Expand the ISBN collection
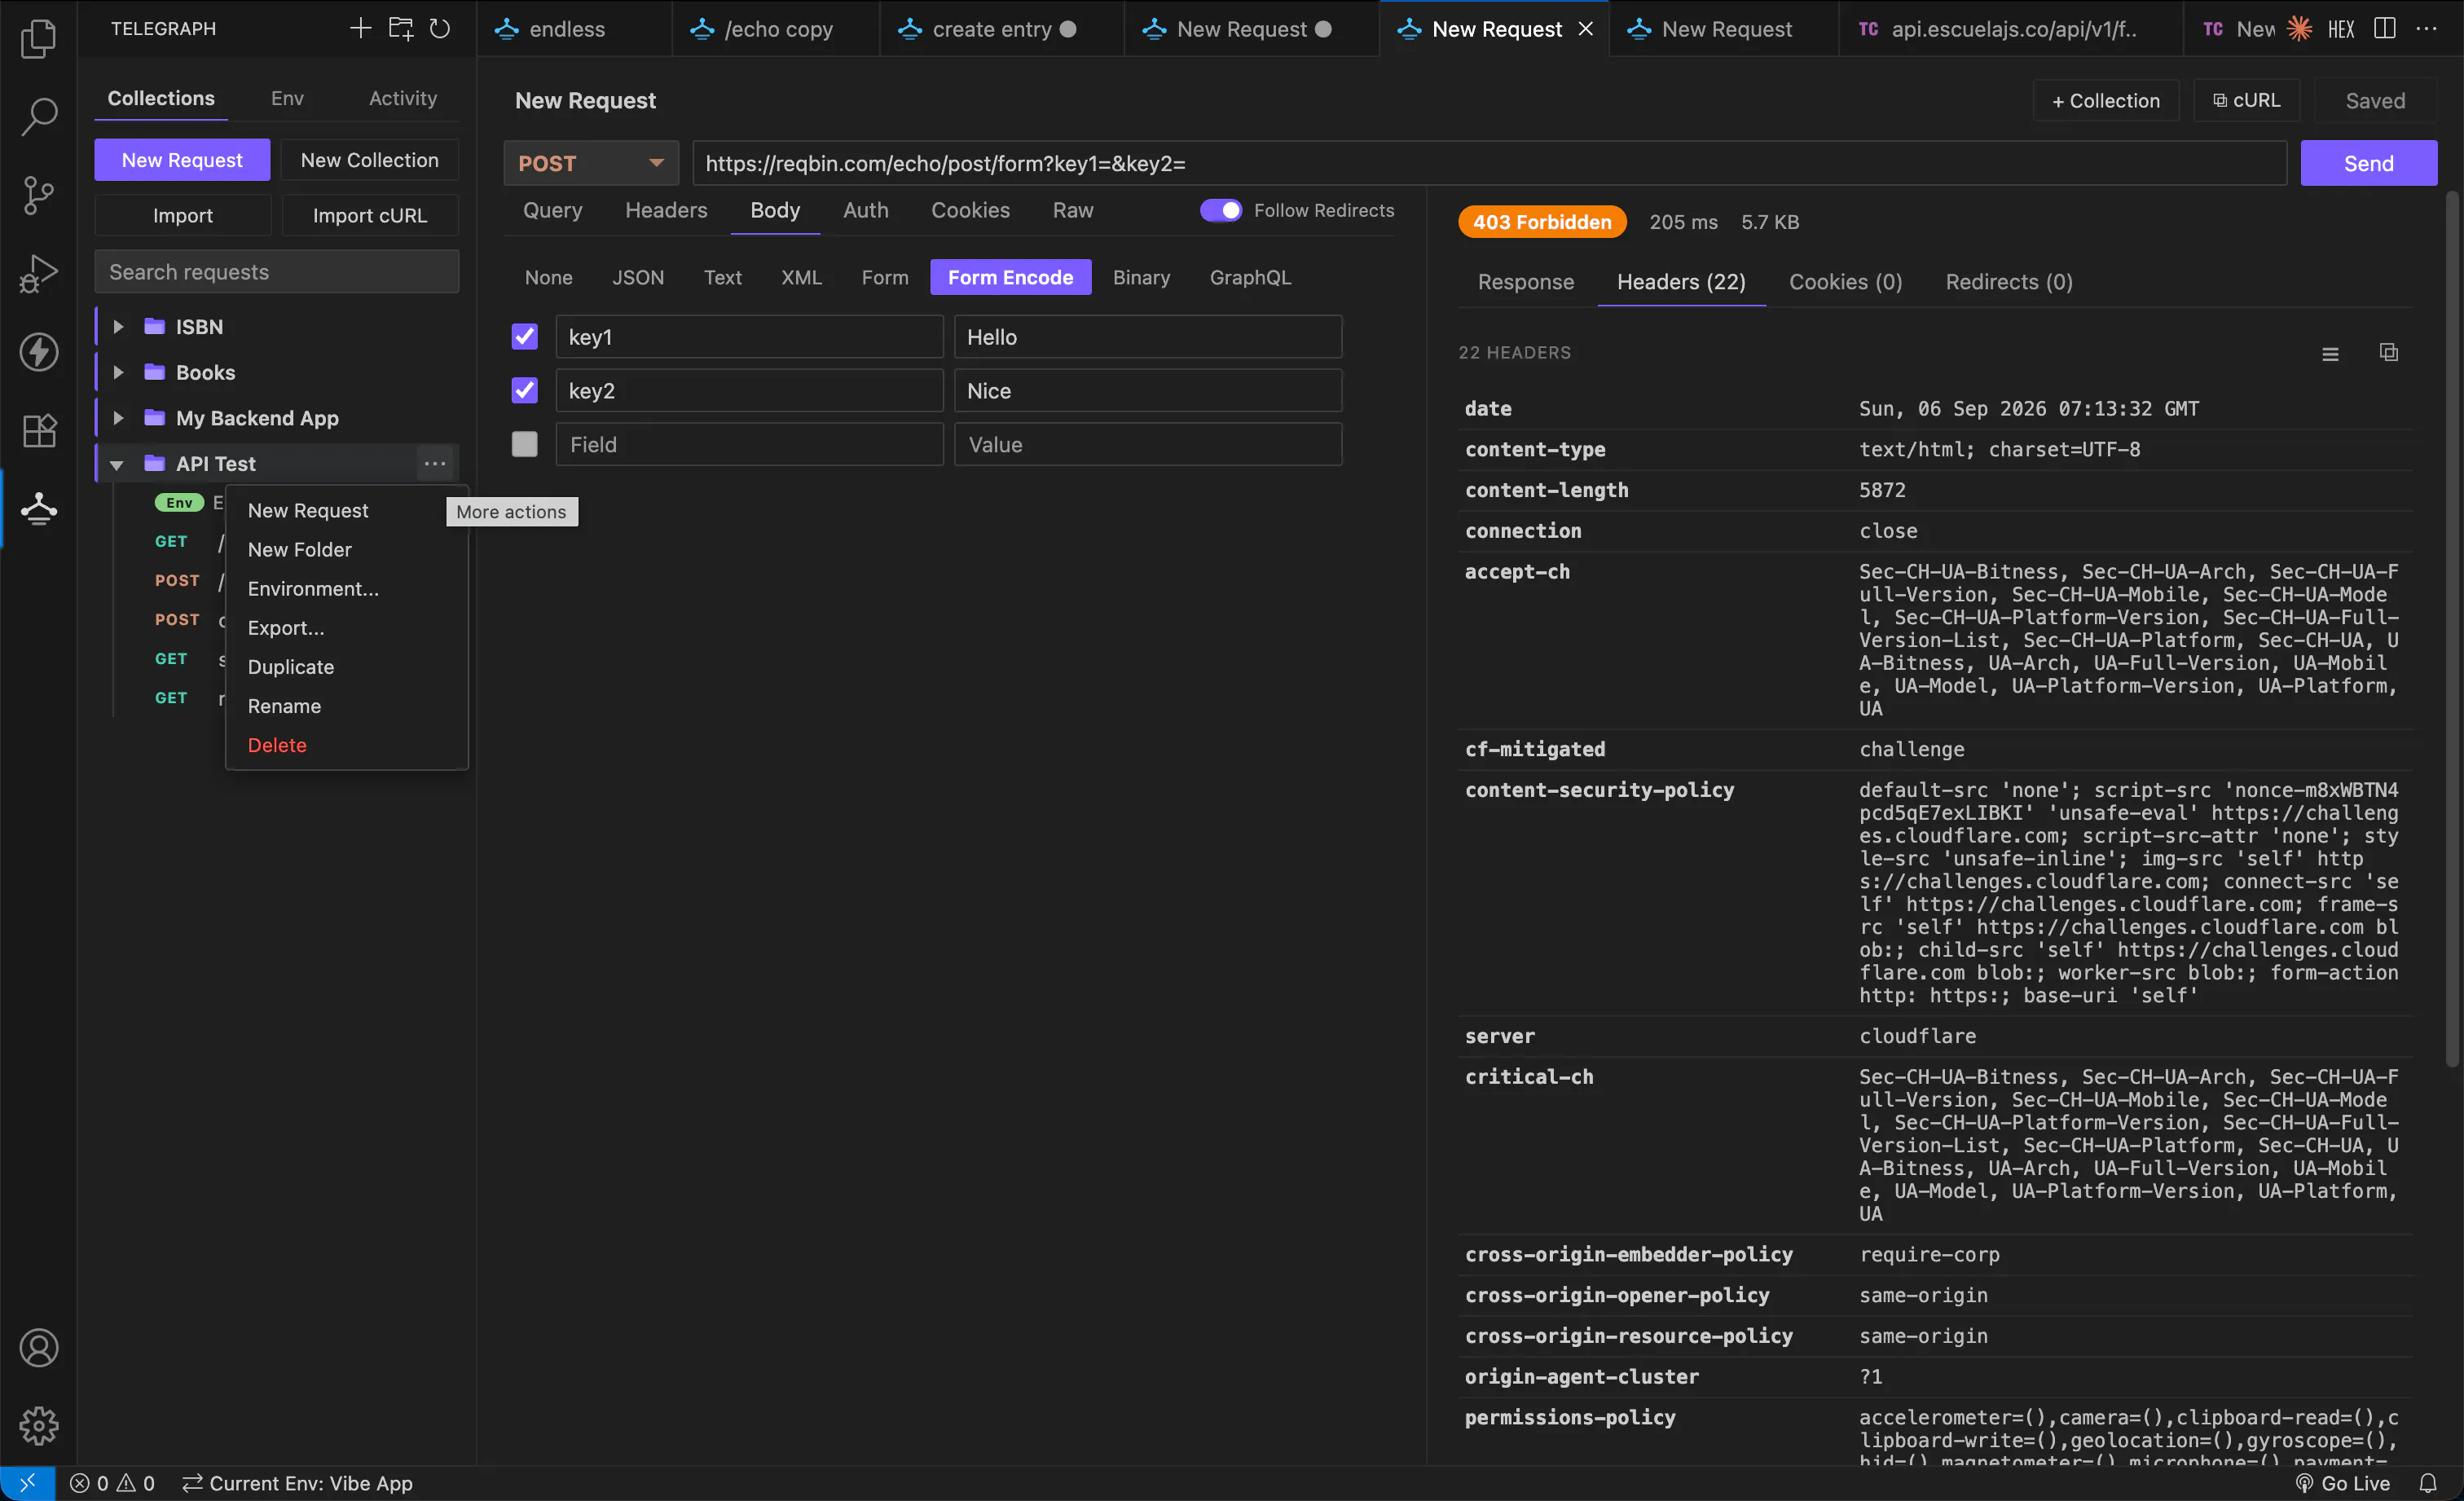Image resolution: width=2464 pixels, height=1501 pixels. pyautogui.click(x=118, y=326)
